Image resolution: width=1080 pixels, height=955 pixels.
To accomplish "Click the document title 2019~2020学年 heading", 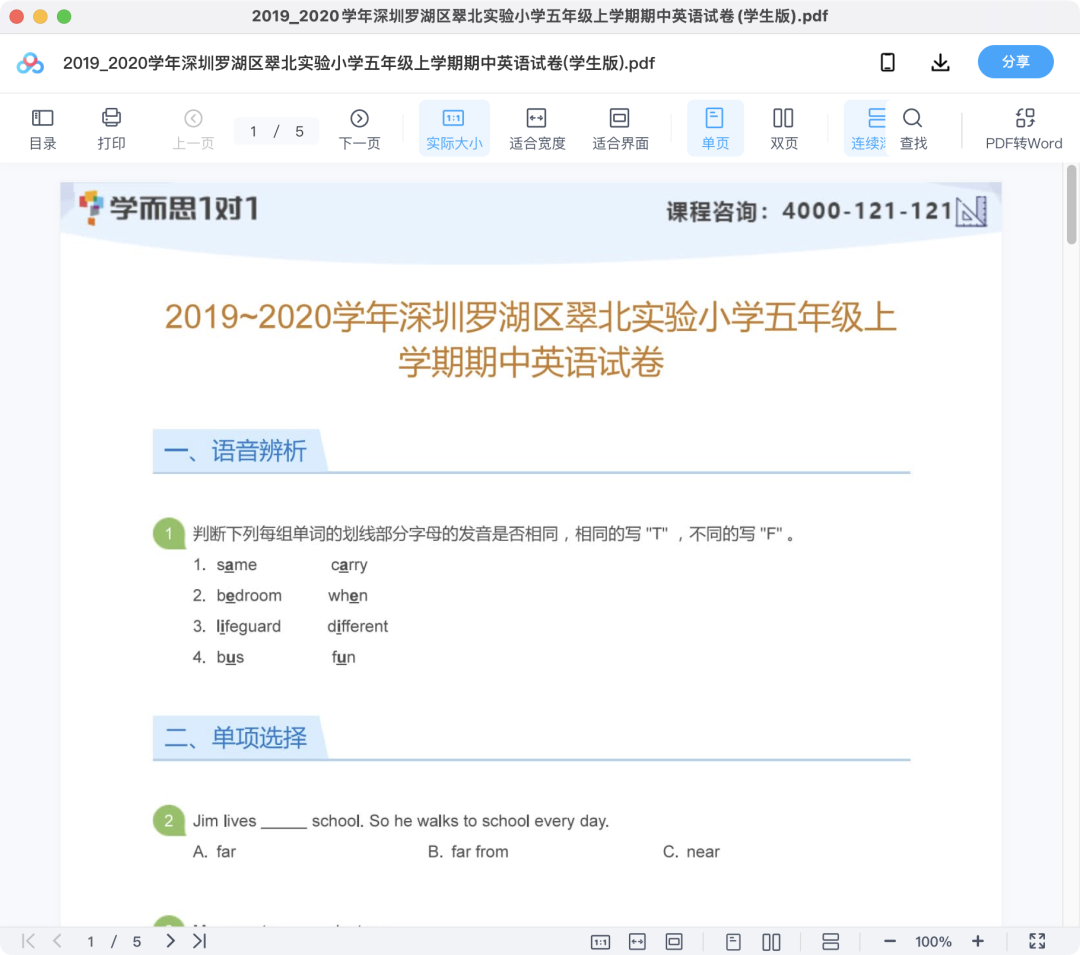I will pos(530,339).
